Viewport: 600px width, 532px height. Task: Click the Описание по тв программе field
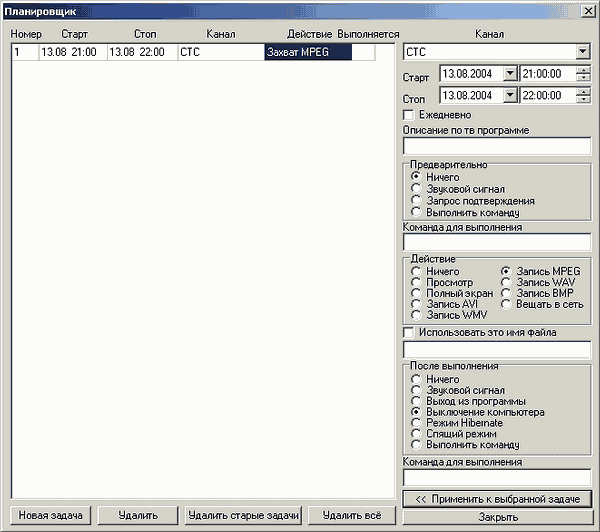pos(497,147)
